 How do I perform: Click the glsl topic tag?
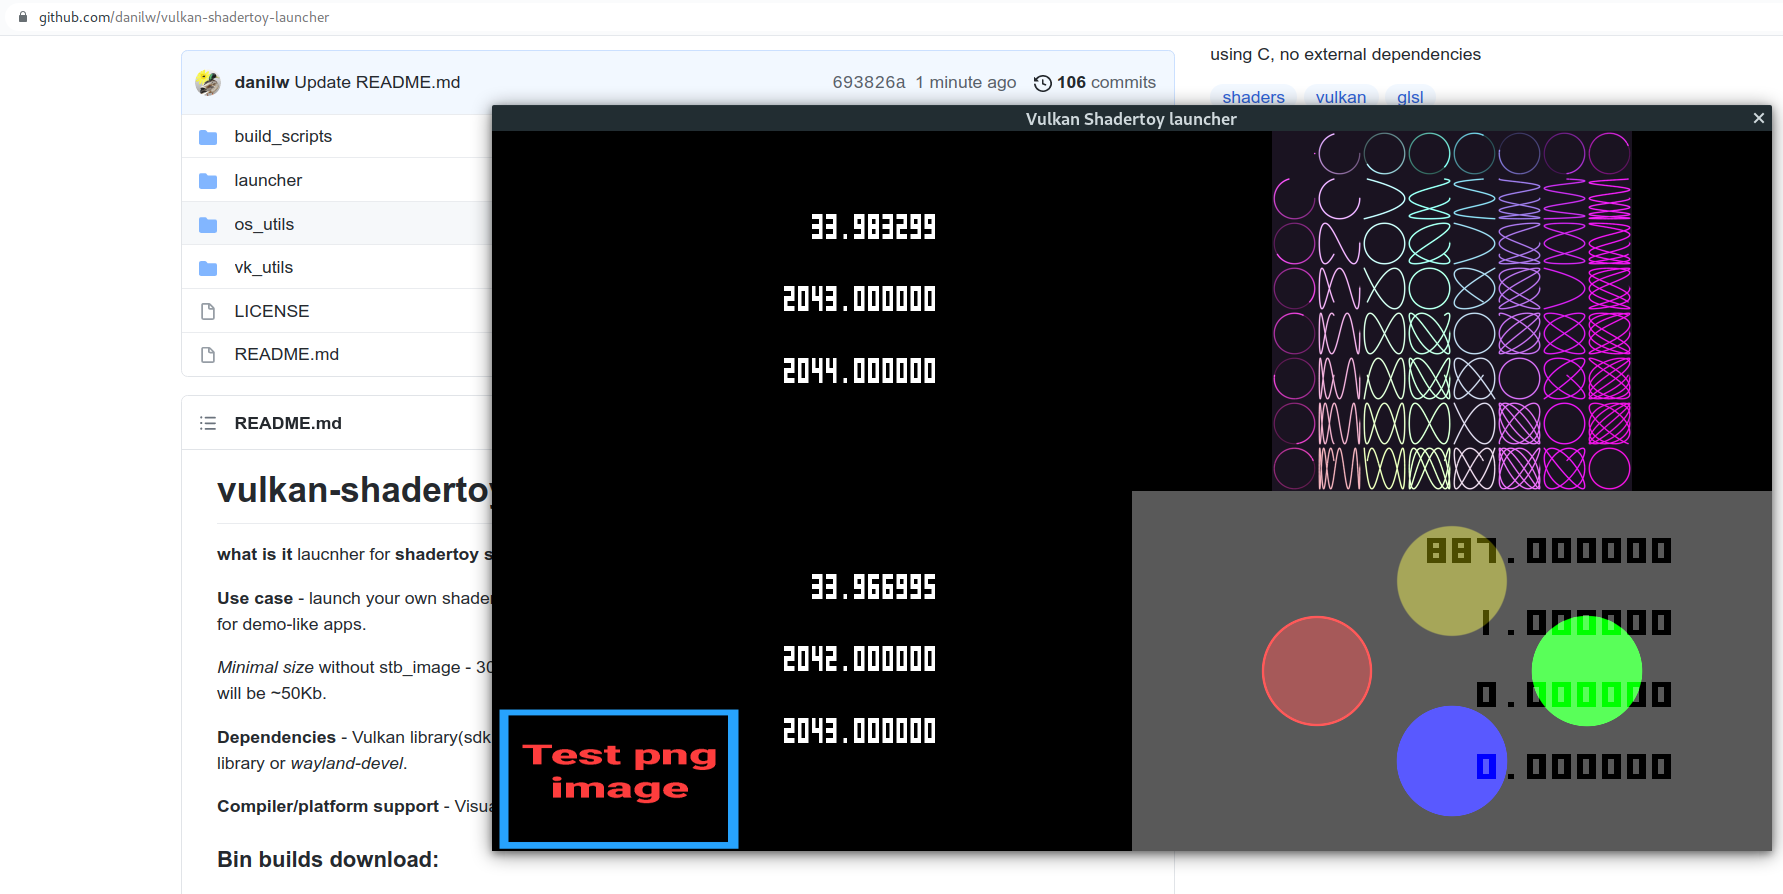(1410, 97)
